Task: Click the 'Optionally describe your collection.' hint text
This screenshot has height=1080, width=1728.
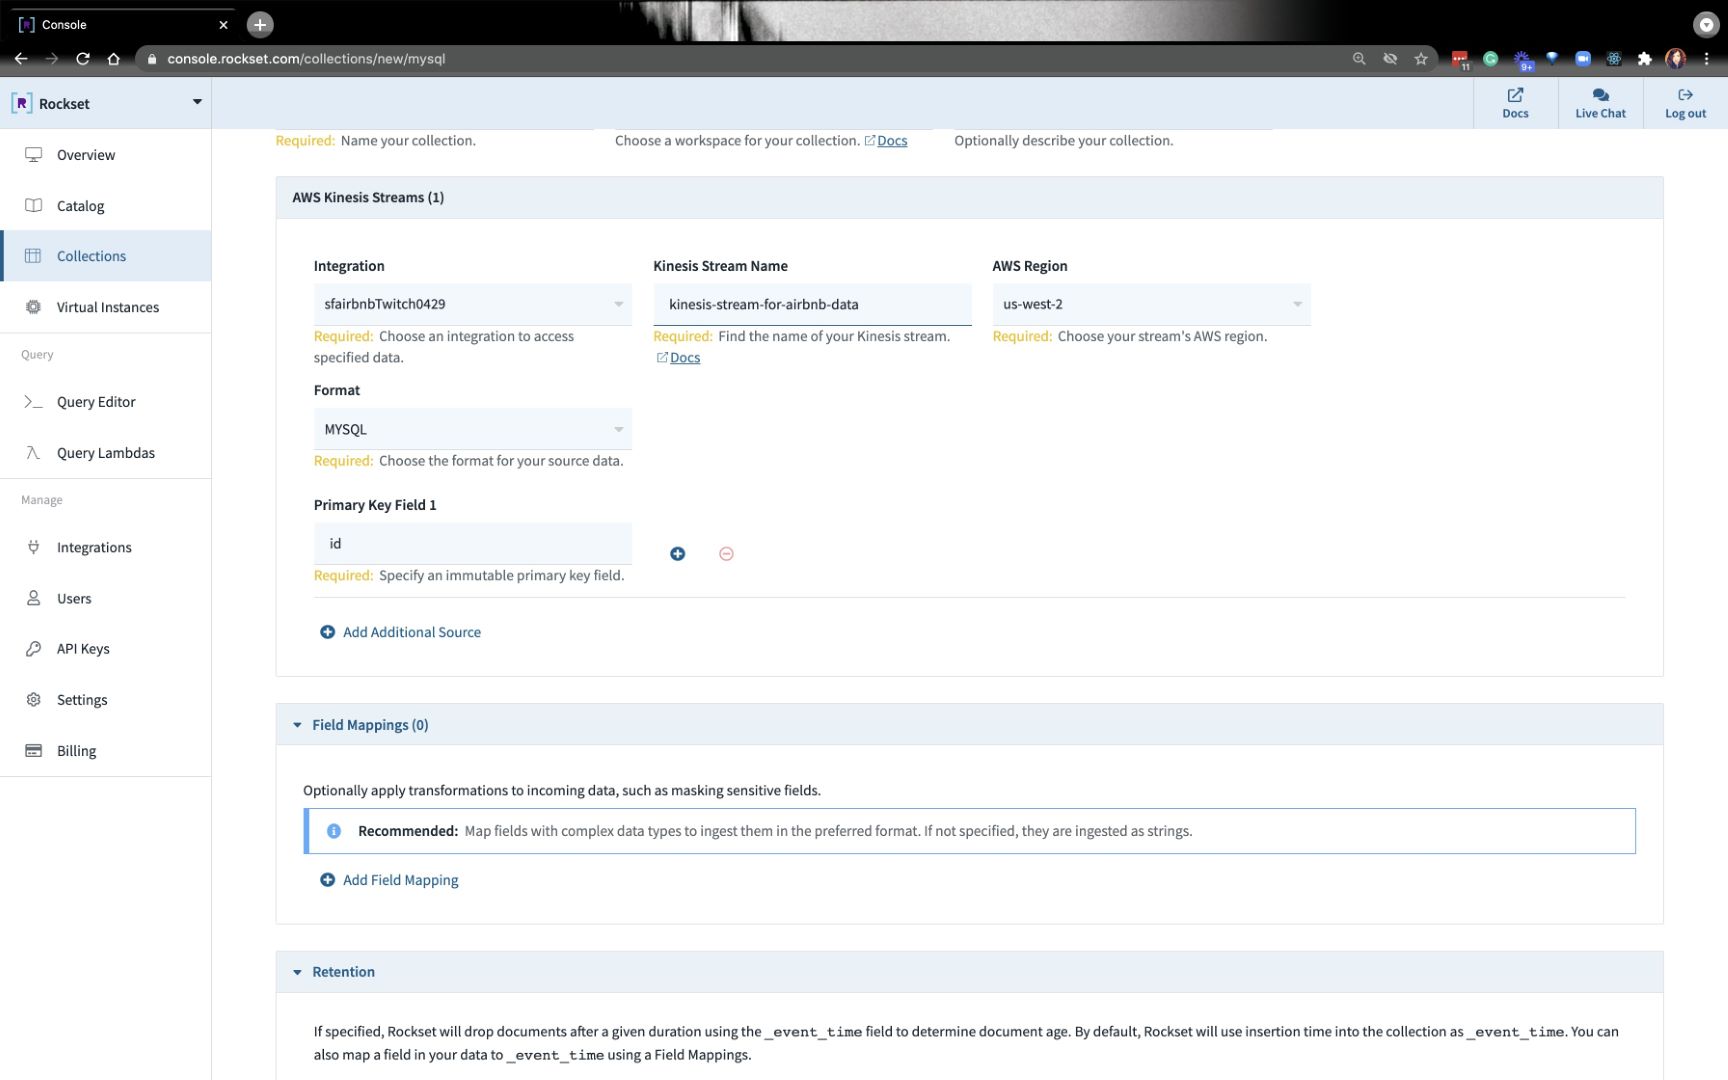Action: 1064,141
